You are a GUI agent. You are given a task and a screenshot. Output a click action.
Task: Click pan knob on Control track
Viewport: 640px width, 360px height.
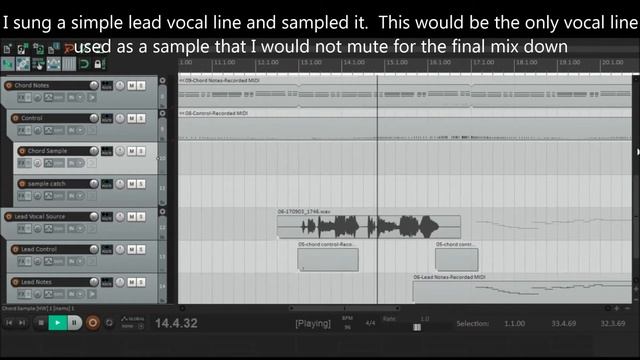point(120,118)
